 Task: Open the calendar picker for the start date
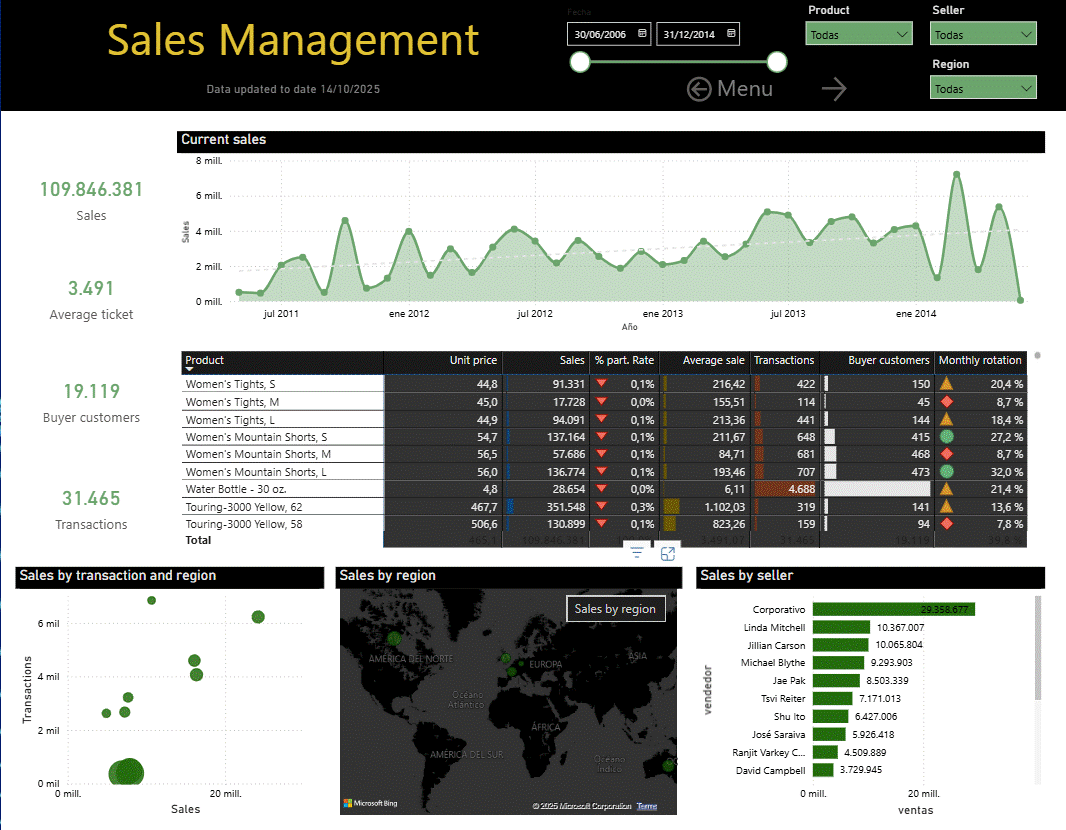pos(642,33)
